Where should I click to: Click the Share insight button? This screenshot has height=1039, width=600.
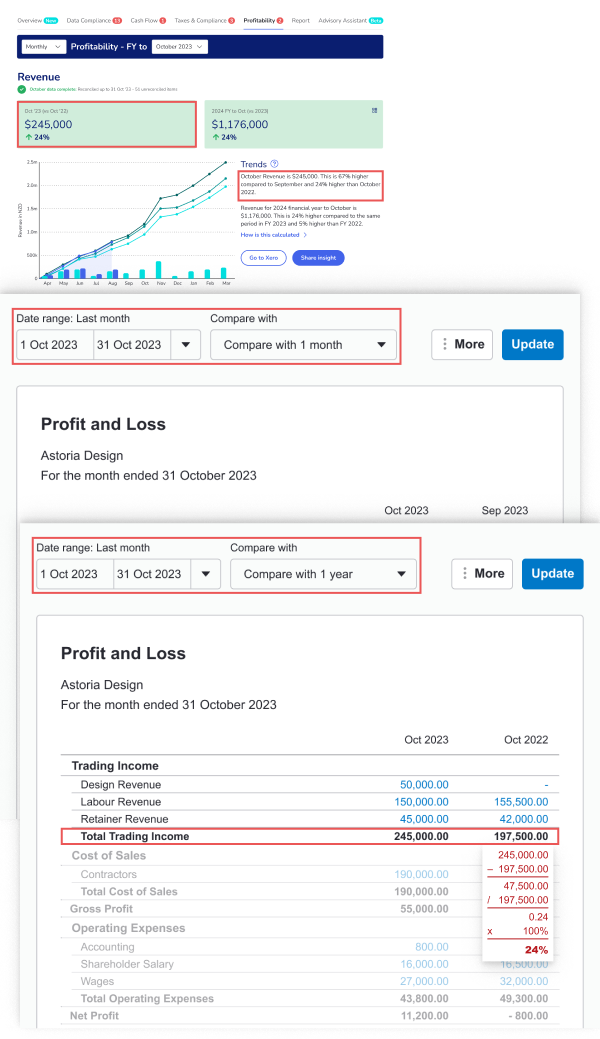(x=318, y=258)
